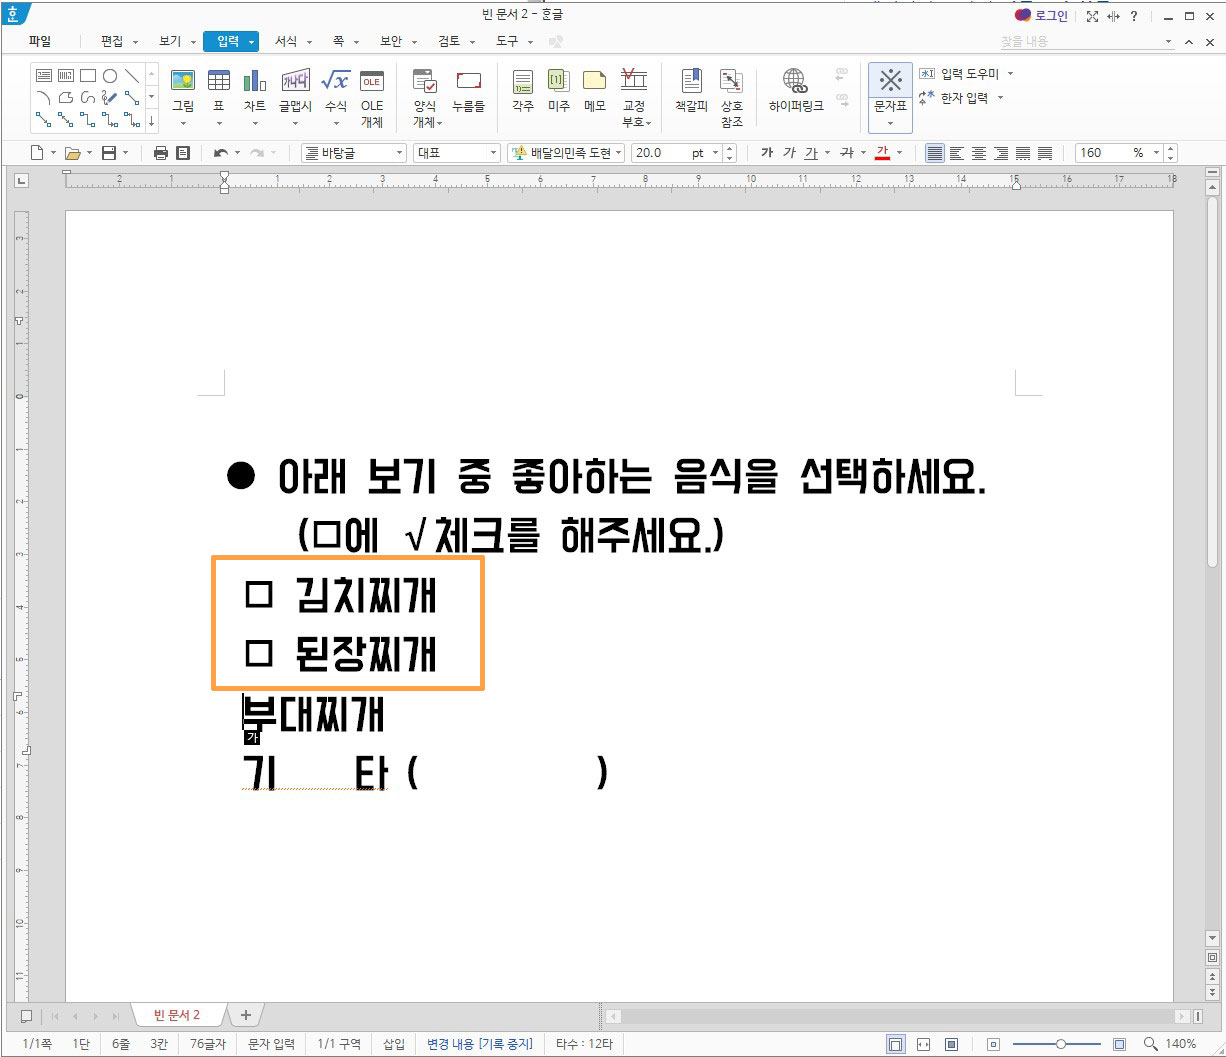This screenshot has height=1057, width=1226.
Task: Apply left paragraph alignment
Action: [x=957, y=153]
